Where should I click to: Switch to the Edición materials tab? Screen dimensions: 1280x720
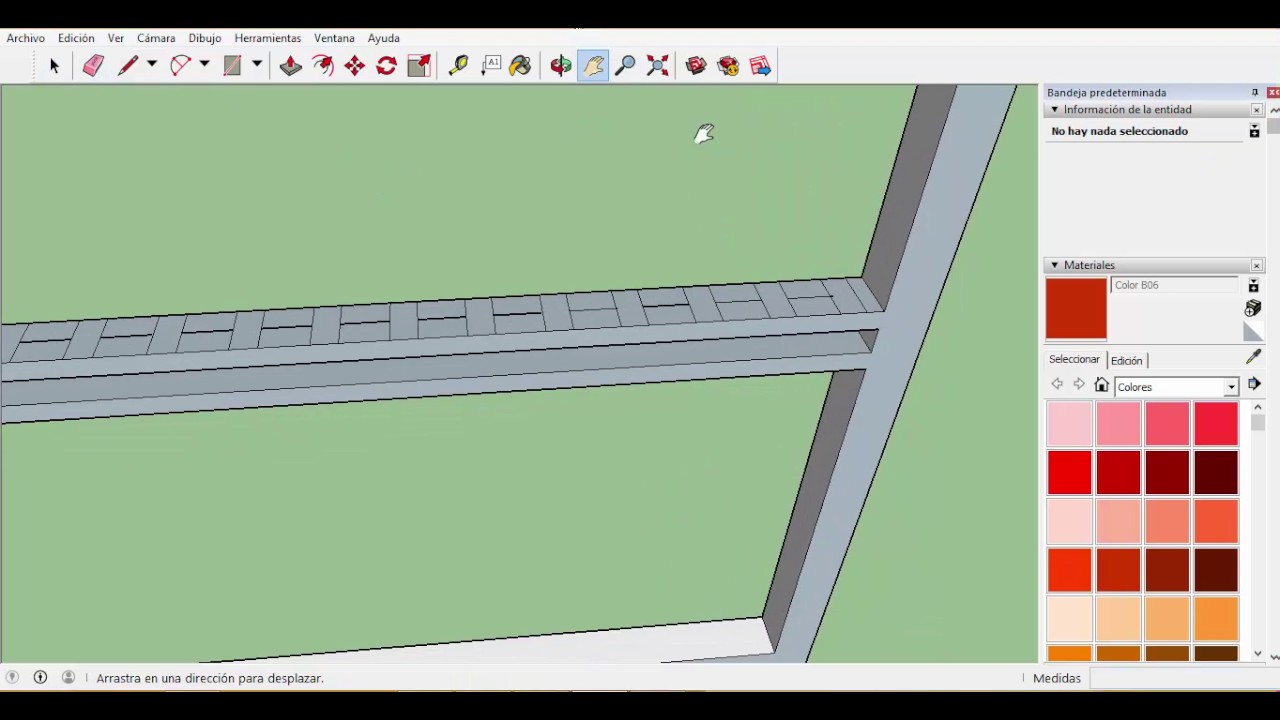click(x=1126, y=360)
